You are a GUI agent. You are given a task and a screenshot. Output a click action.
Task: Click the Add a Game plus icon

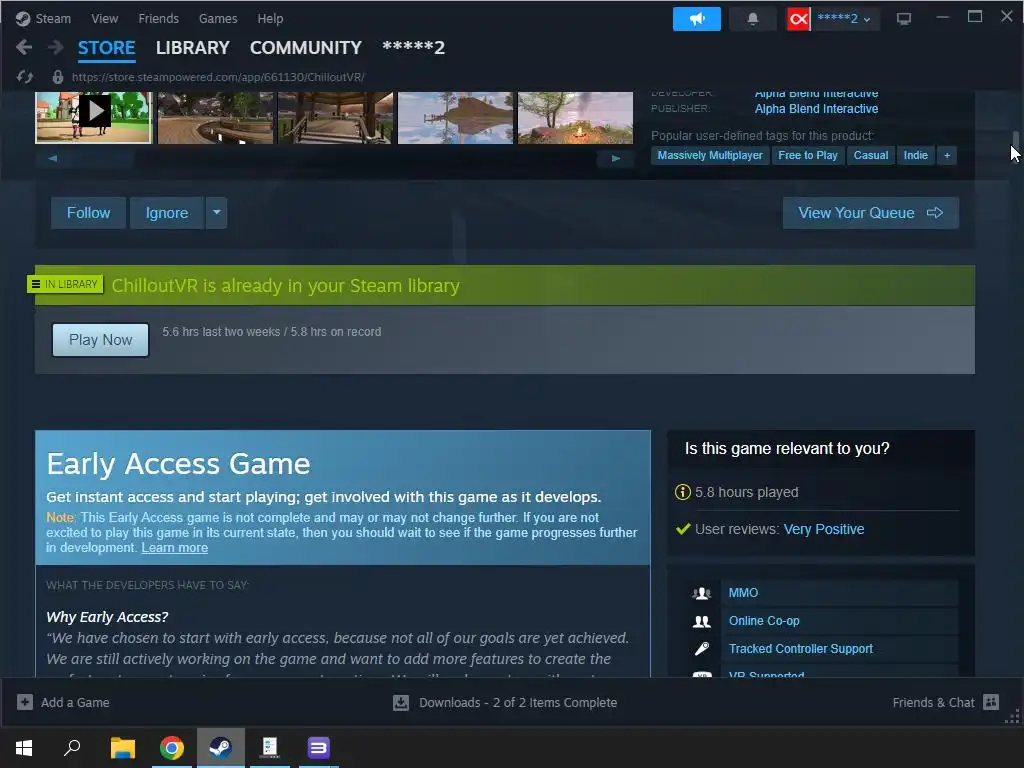tap(25, 702)
